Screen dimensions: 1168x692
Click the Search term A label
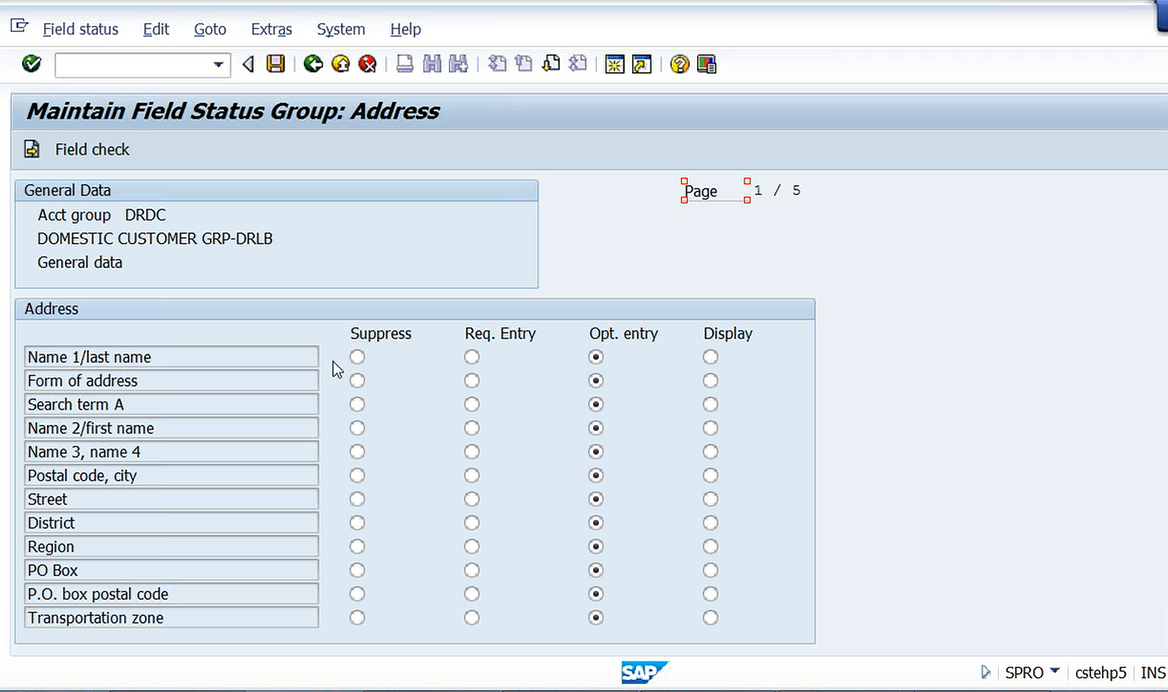[171, 404]
